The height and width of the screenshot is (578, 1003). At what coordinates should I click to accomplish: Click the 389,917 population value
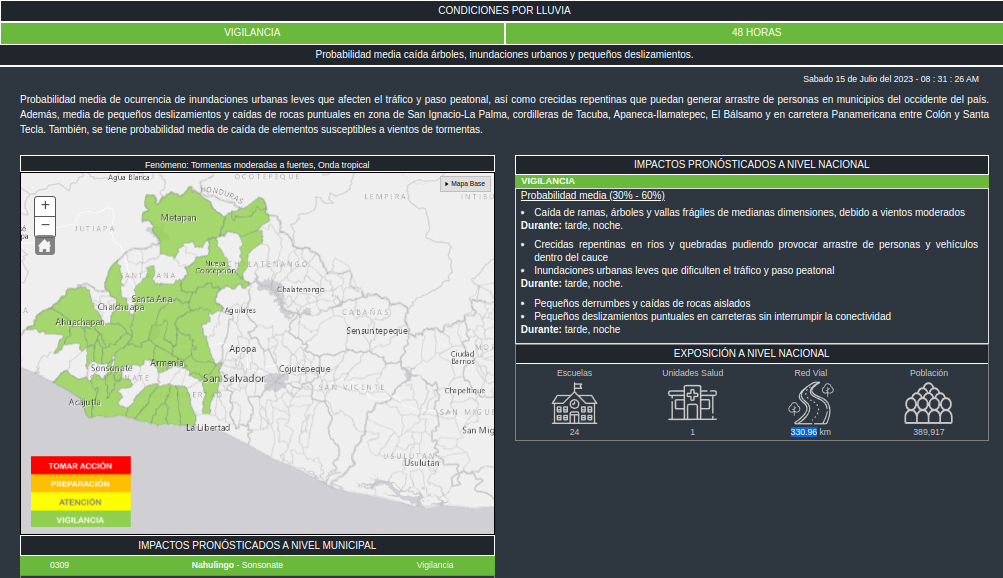click(928, 432)
